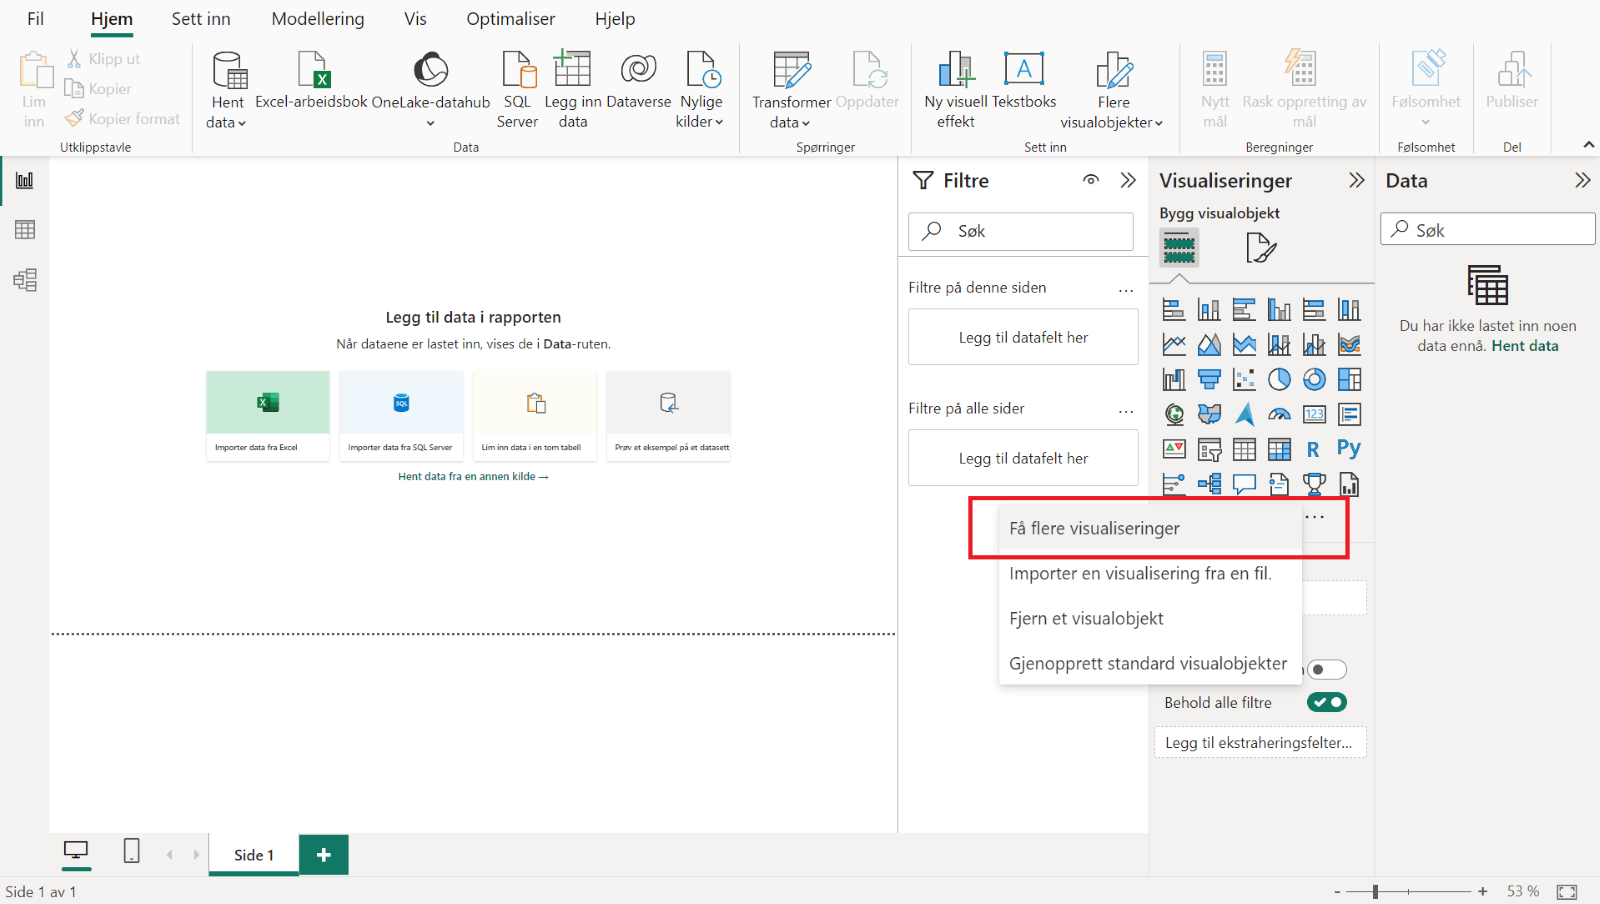Collapse the Data pane
Screen dimensions: 1600x904
pyautogui.click(x=1582, y=180)
